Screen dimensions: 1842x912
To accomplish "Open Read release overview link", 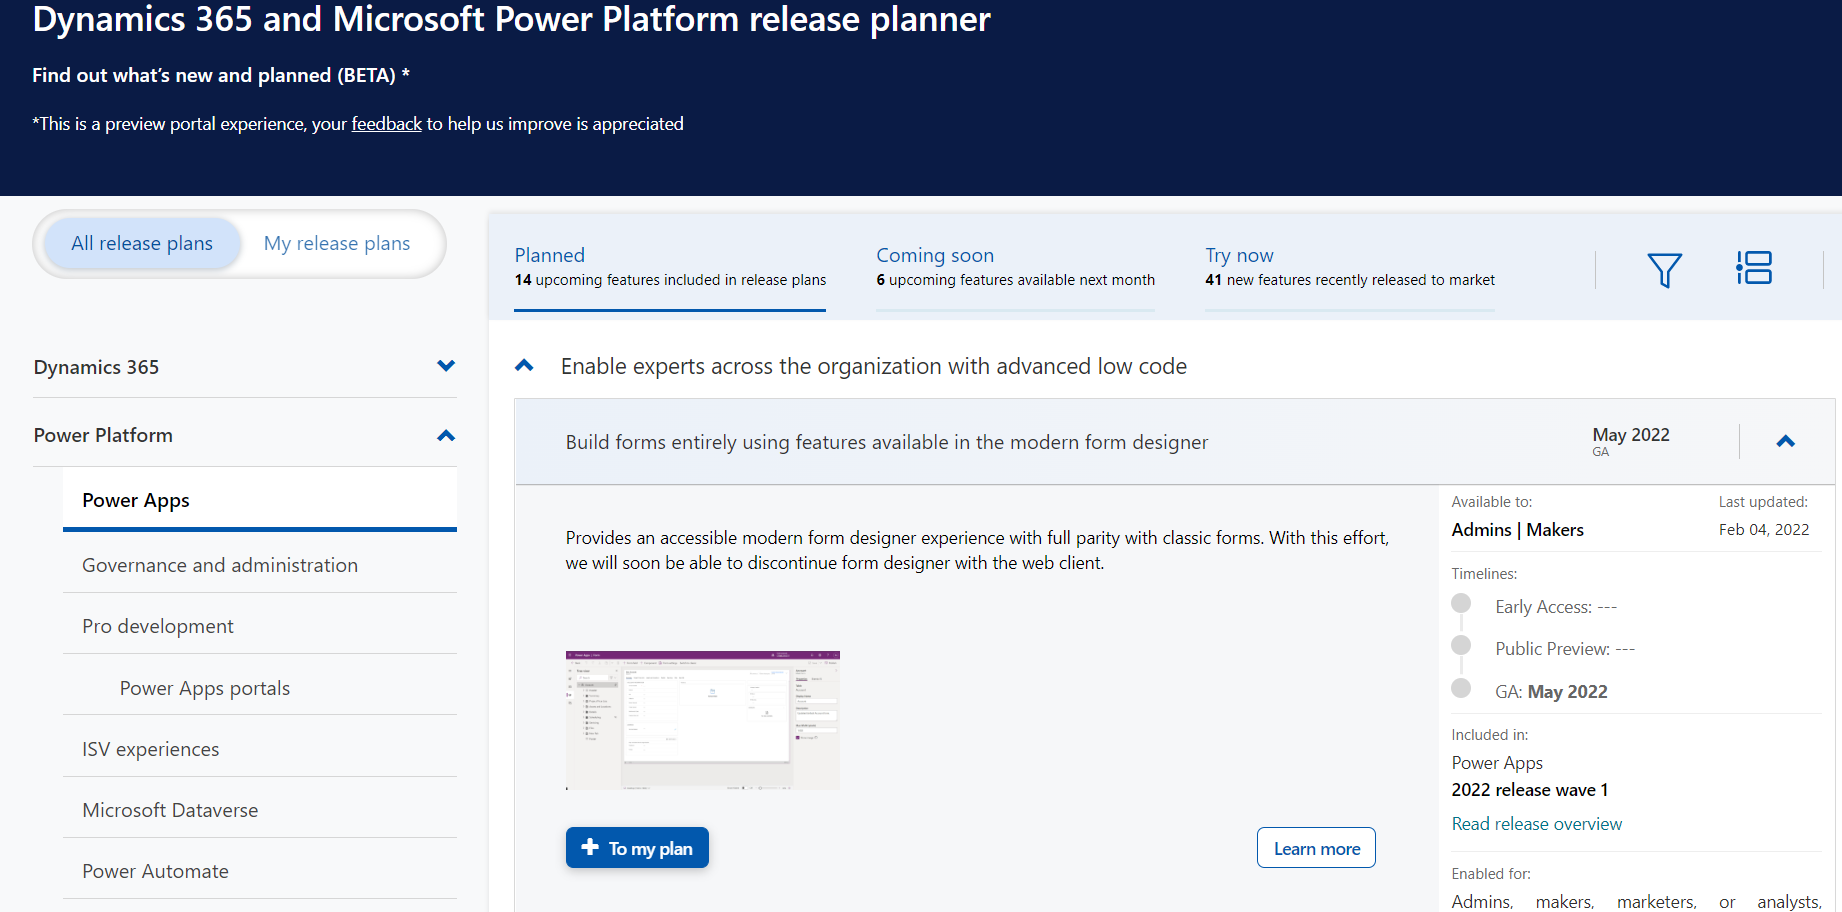I will coord(1536,824).
